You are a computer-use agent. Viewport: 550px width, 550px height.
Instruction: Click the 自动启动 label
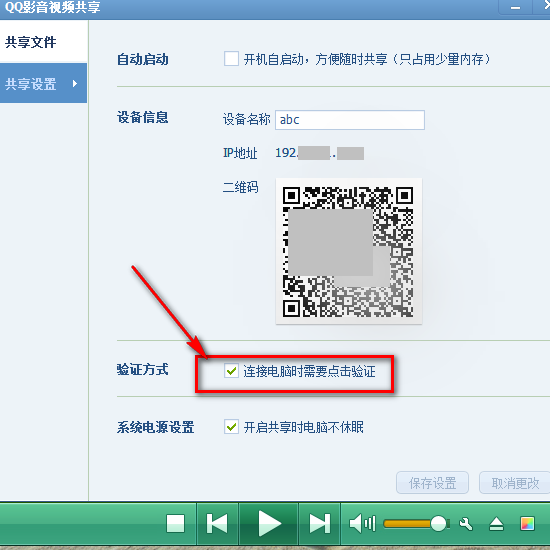click(x=142, y=59)
